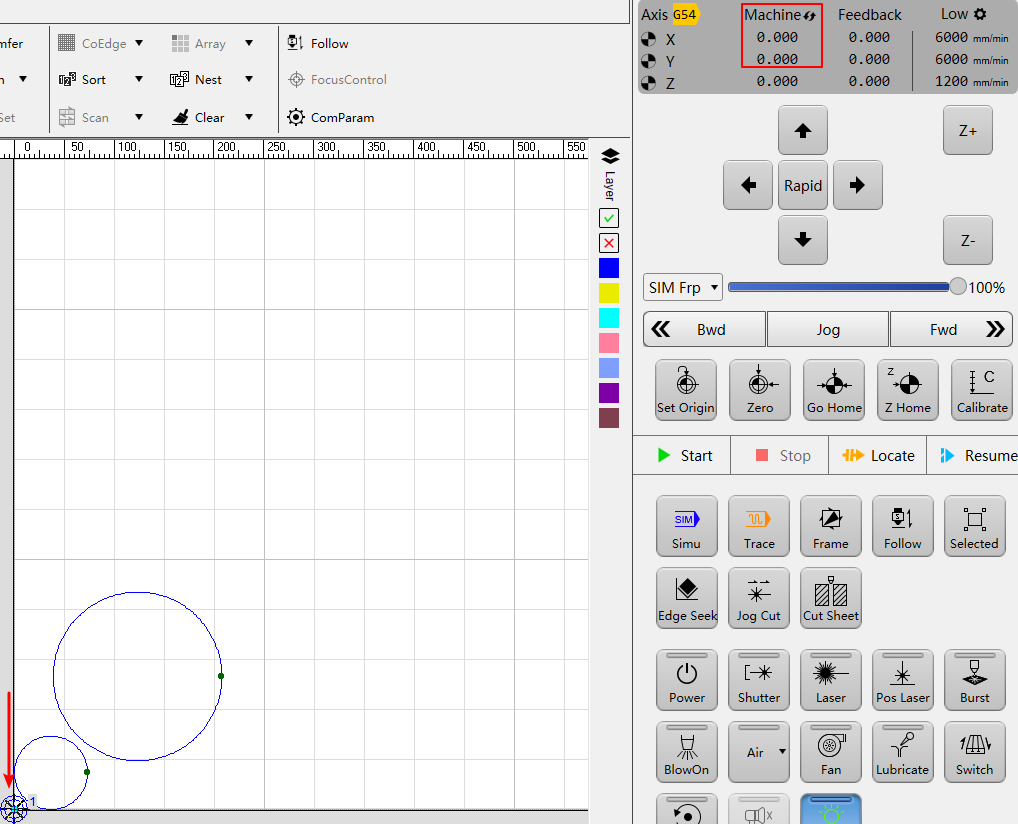
Task: Run the Simu simulation
Action: pyautogui.click(x=686, y=526)
